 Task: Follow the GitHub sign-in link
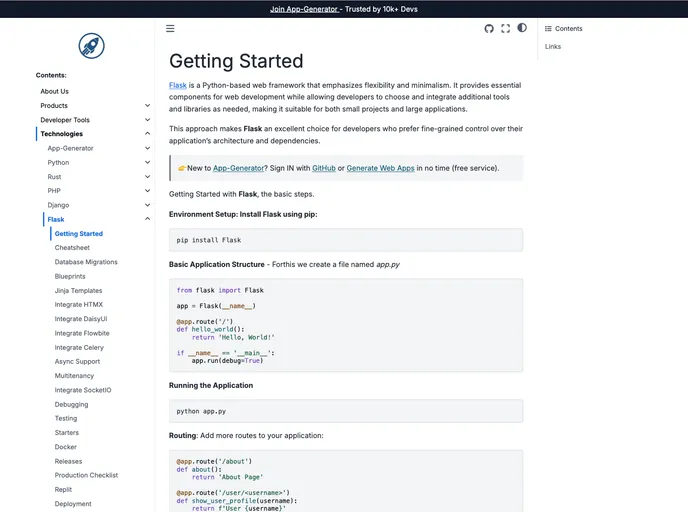click(324, 168)
